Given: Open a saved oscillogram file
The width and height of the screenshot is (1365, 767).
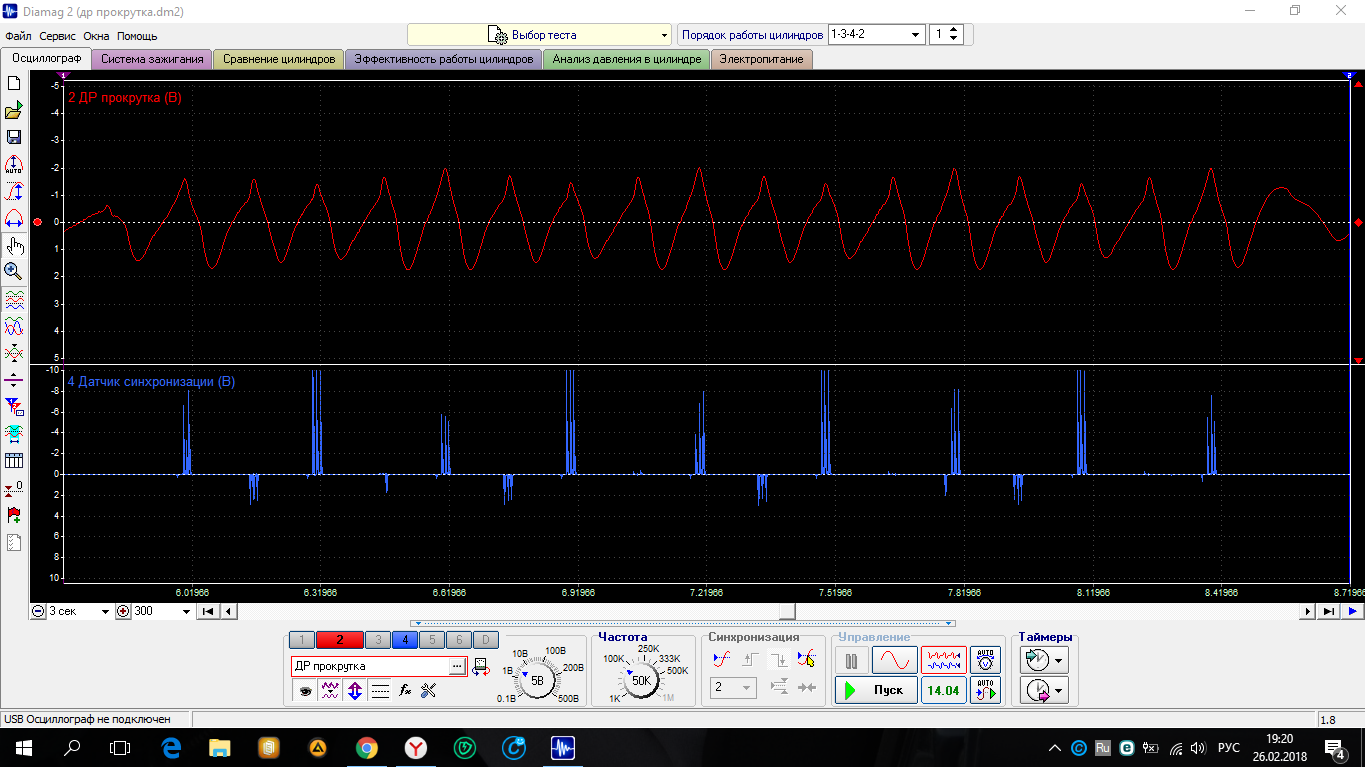Looking at the screenshot, I should (14, 111).
